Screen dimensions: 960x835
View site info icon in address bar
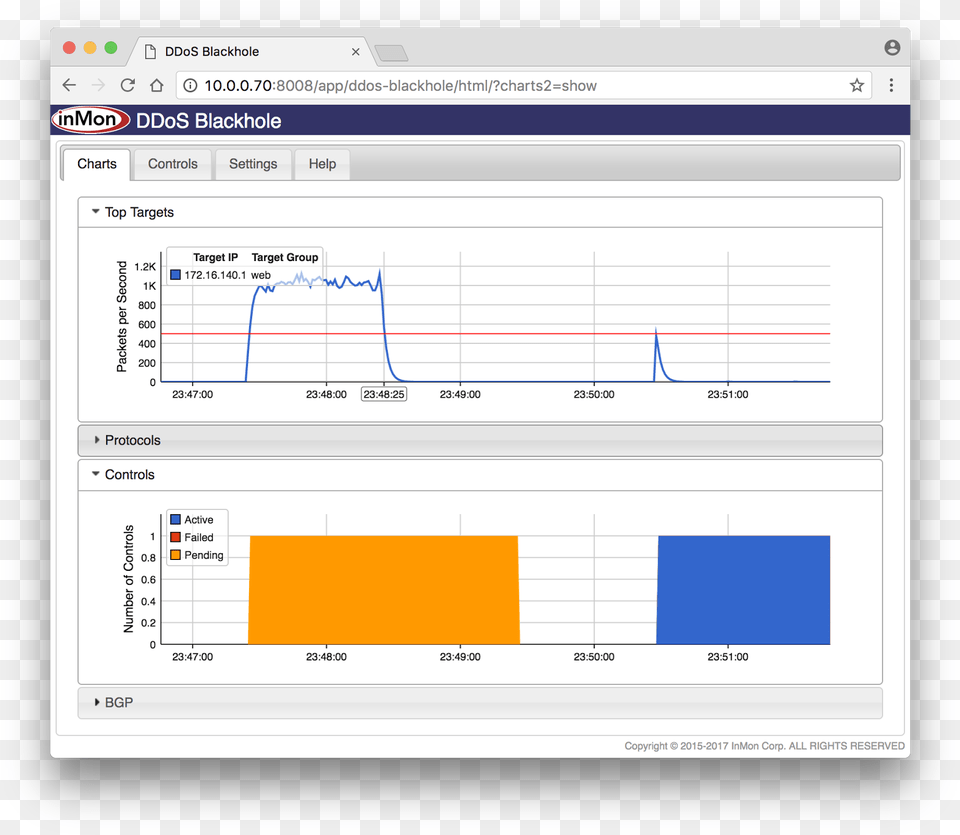[x=190, y=86]
